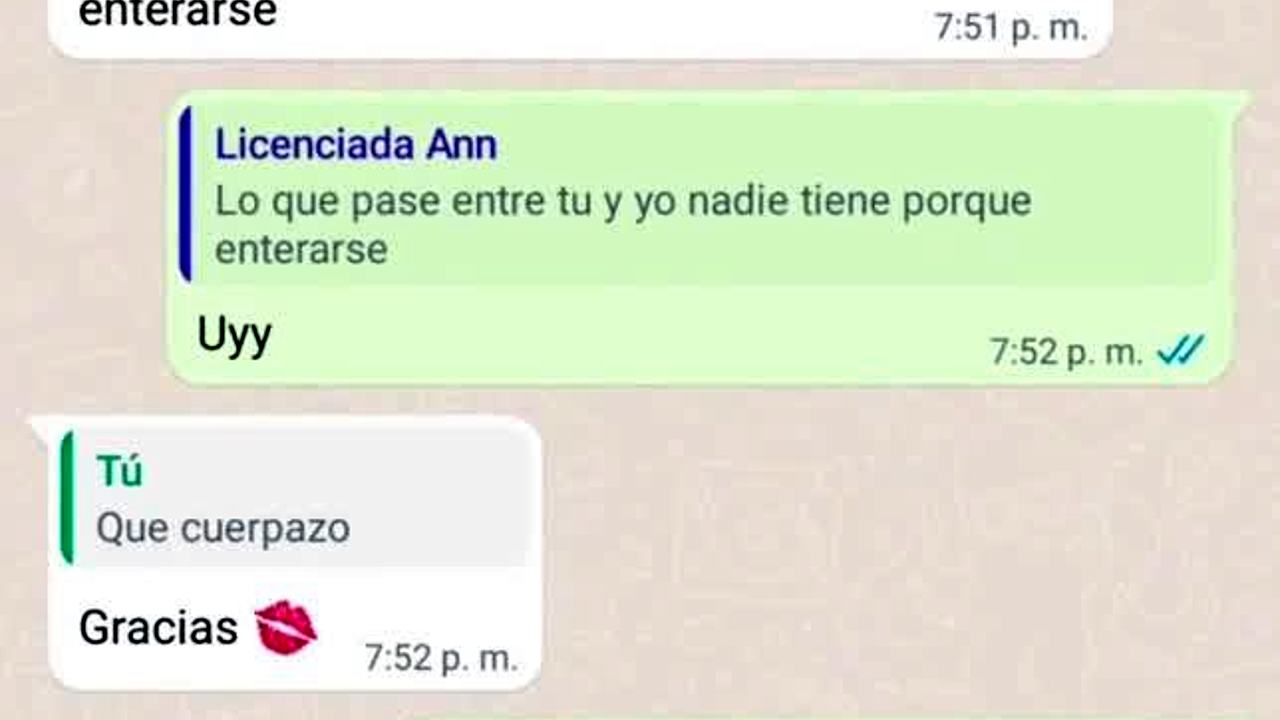Click the 7:51 p. m. timestamp
Viewport: 1280px width, 720px height.
pos(1010,27)
